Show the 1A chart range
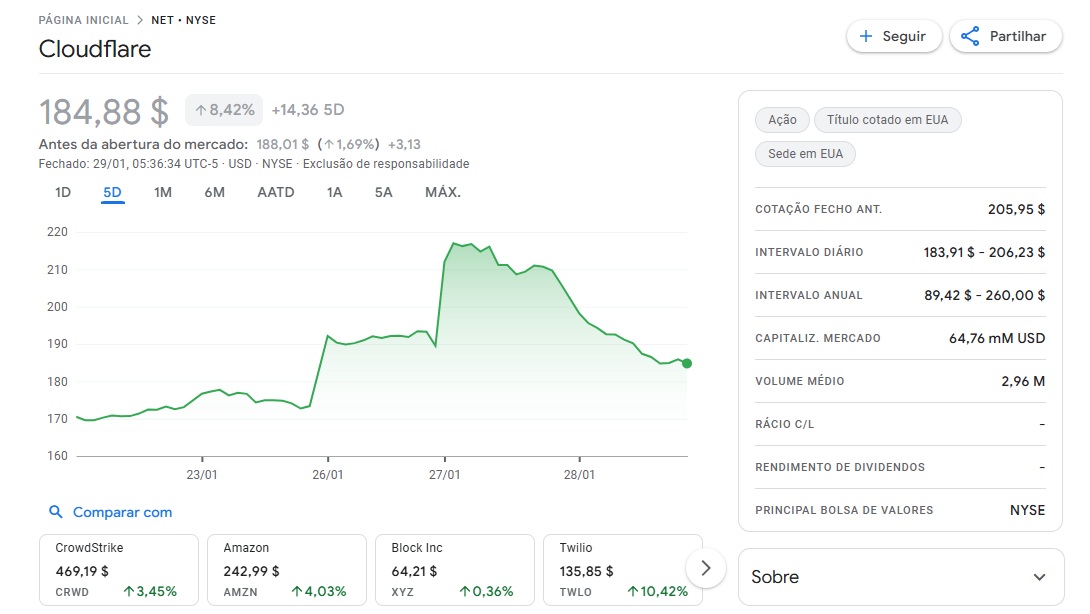 [x=334, y=192]
